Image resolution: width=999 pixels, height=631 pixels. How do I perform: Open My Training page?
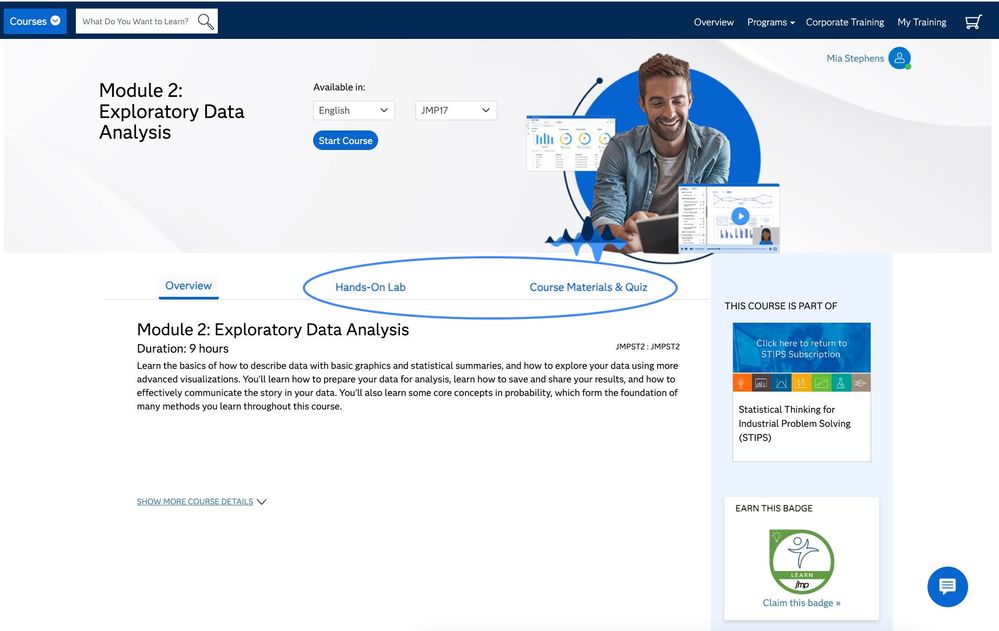coord(922,22)
